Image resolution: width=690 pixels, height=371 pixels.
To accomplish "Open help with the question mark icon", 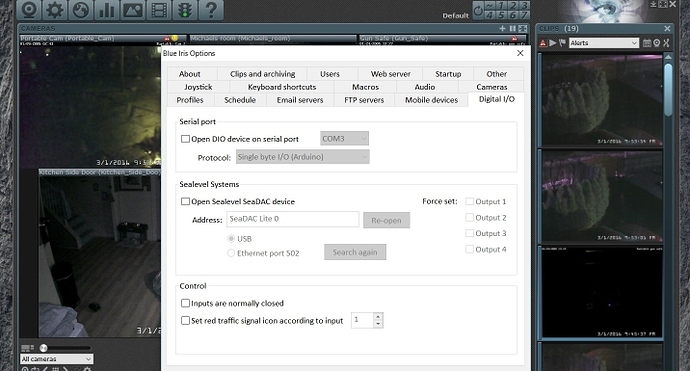I will coord(211,10).
